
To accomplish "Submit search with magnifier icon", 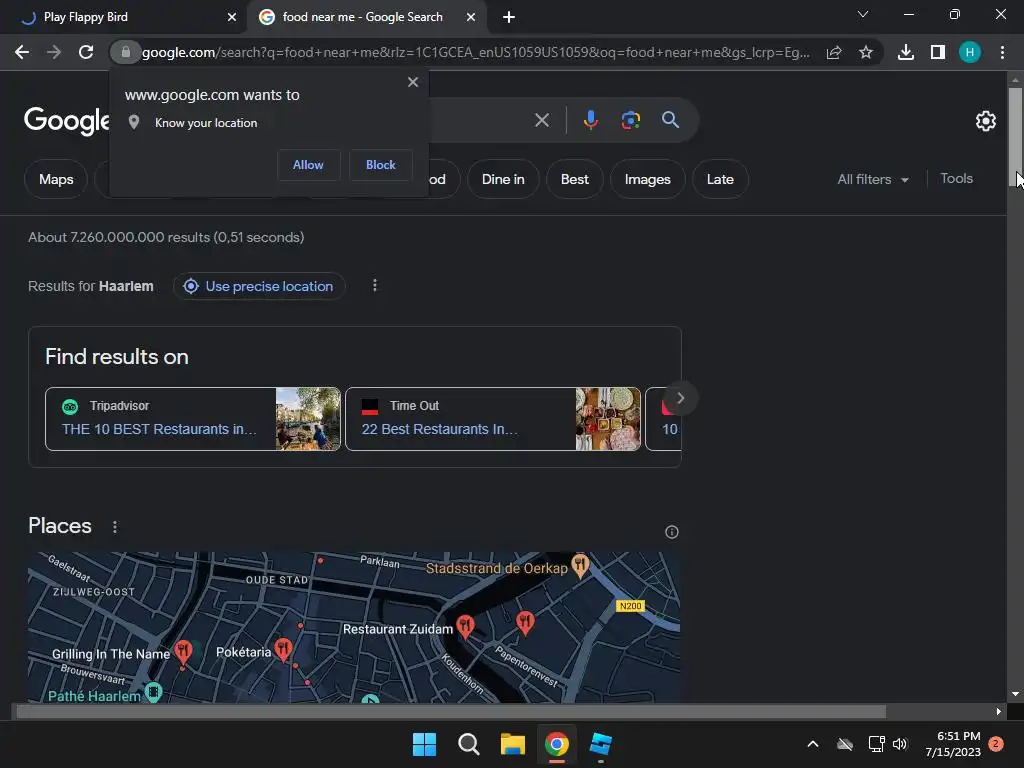I will (x=671, y=120).
